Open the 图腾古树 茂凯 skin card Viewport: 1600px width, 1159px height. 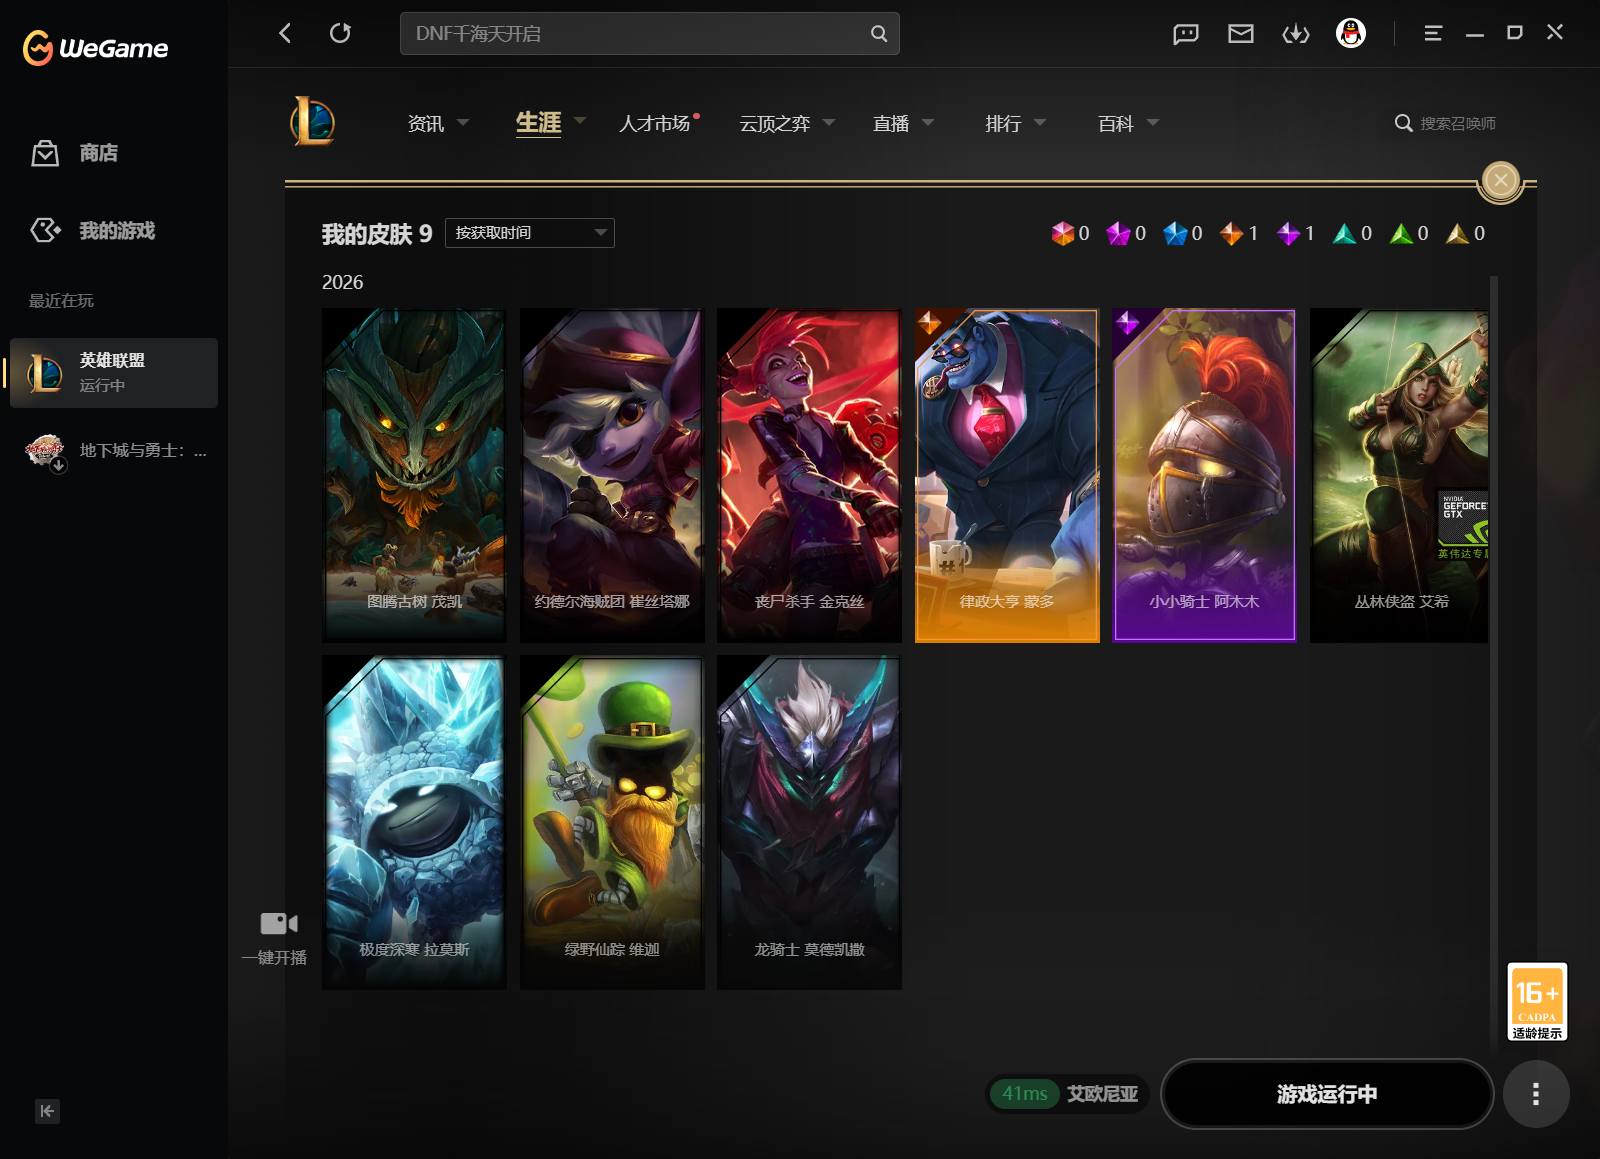click(414, 476)
